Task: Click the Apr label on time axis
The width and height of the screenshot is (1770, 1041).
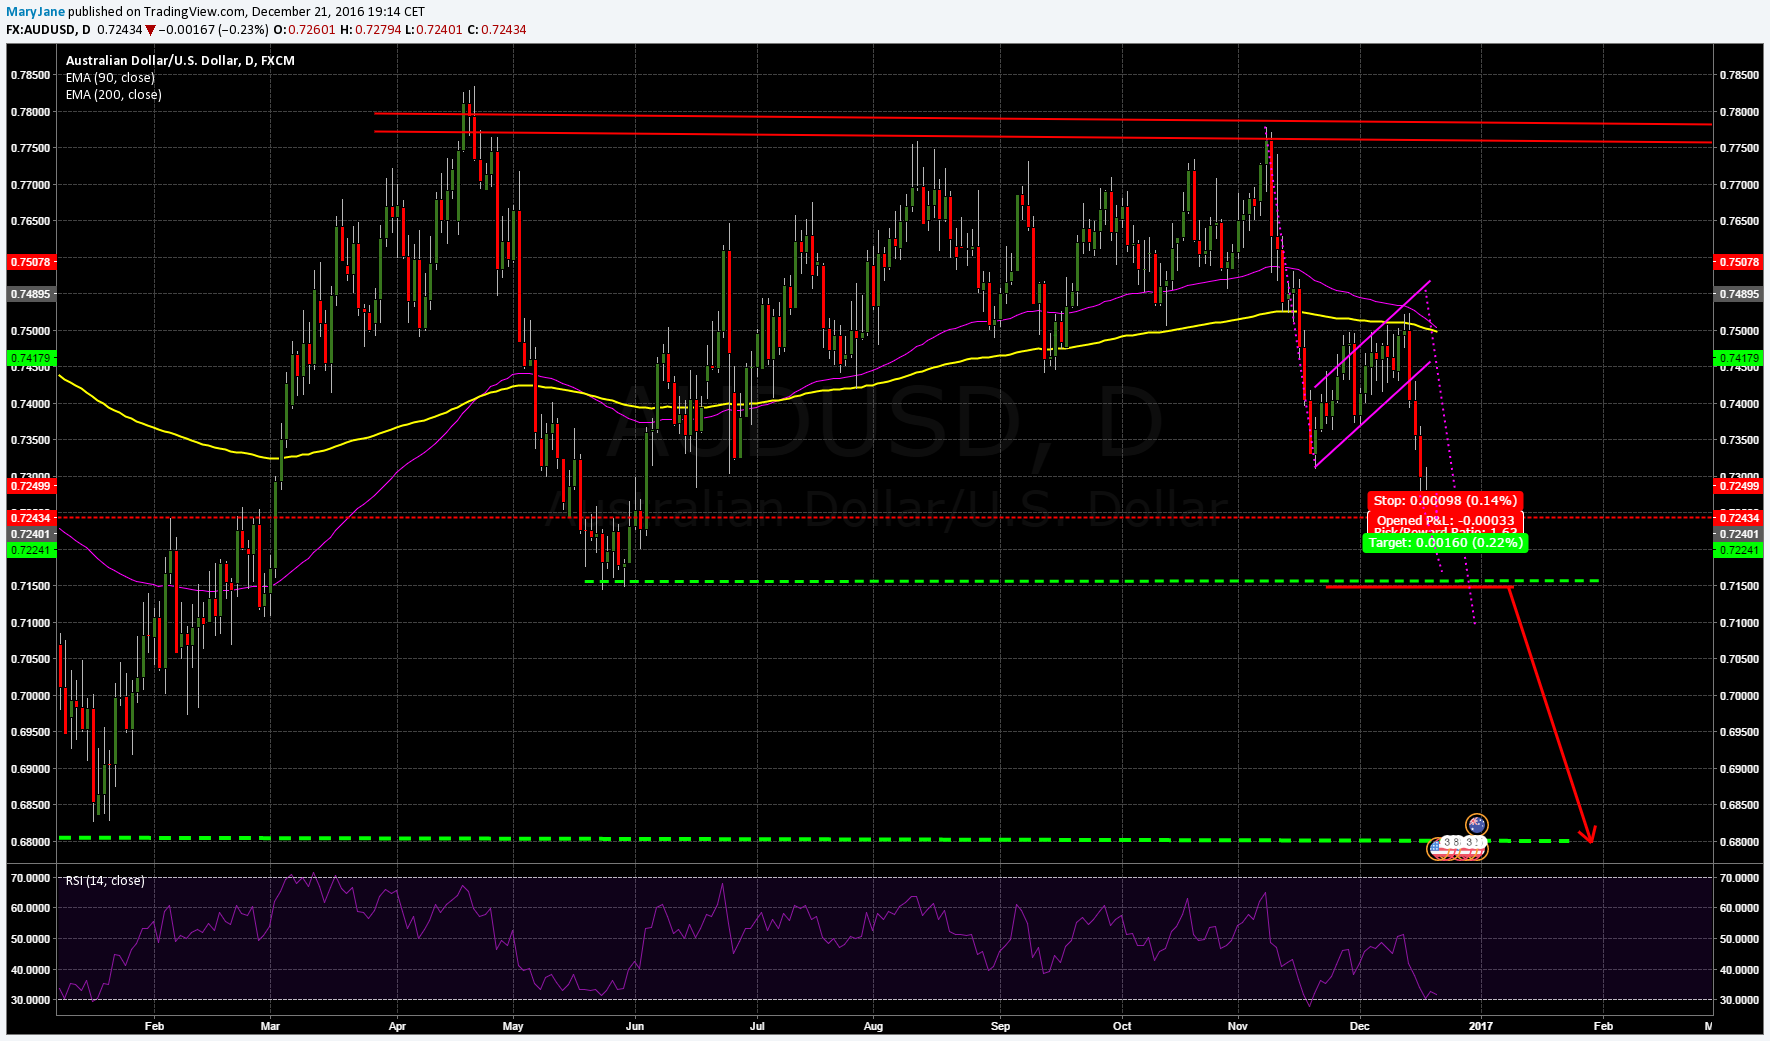Action: [x=397, y=1026]
